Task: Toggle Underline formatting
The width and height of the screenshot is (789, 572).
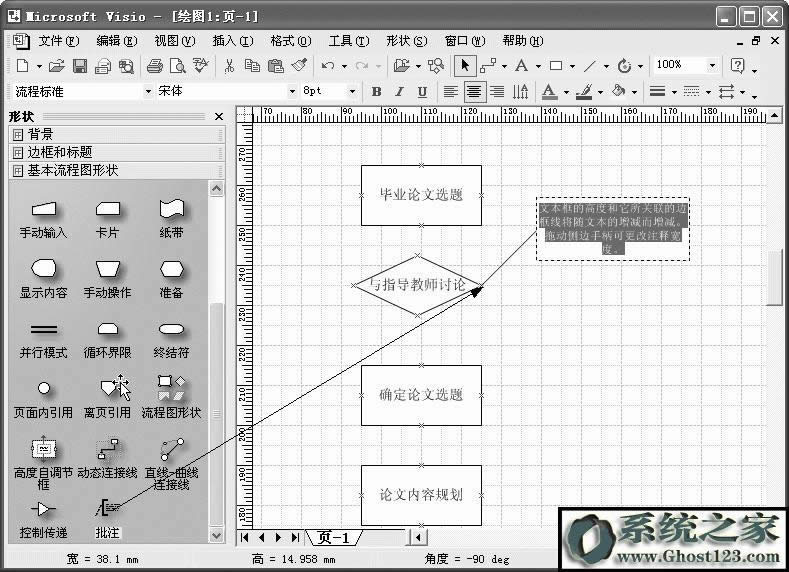Action: pos(422,92)
